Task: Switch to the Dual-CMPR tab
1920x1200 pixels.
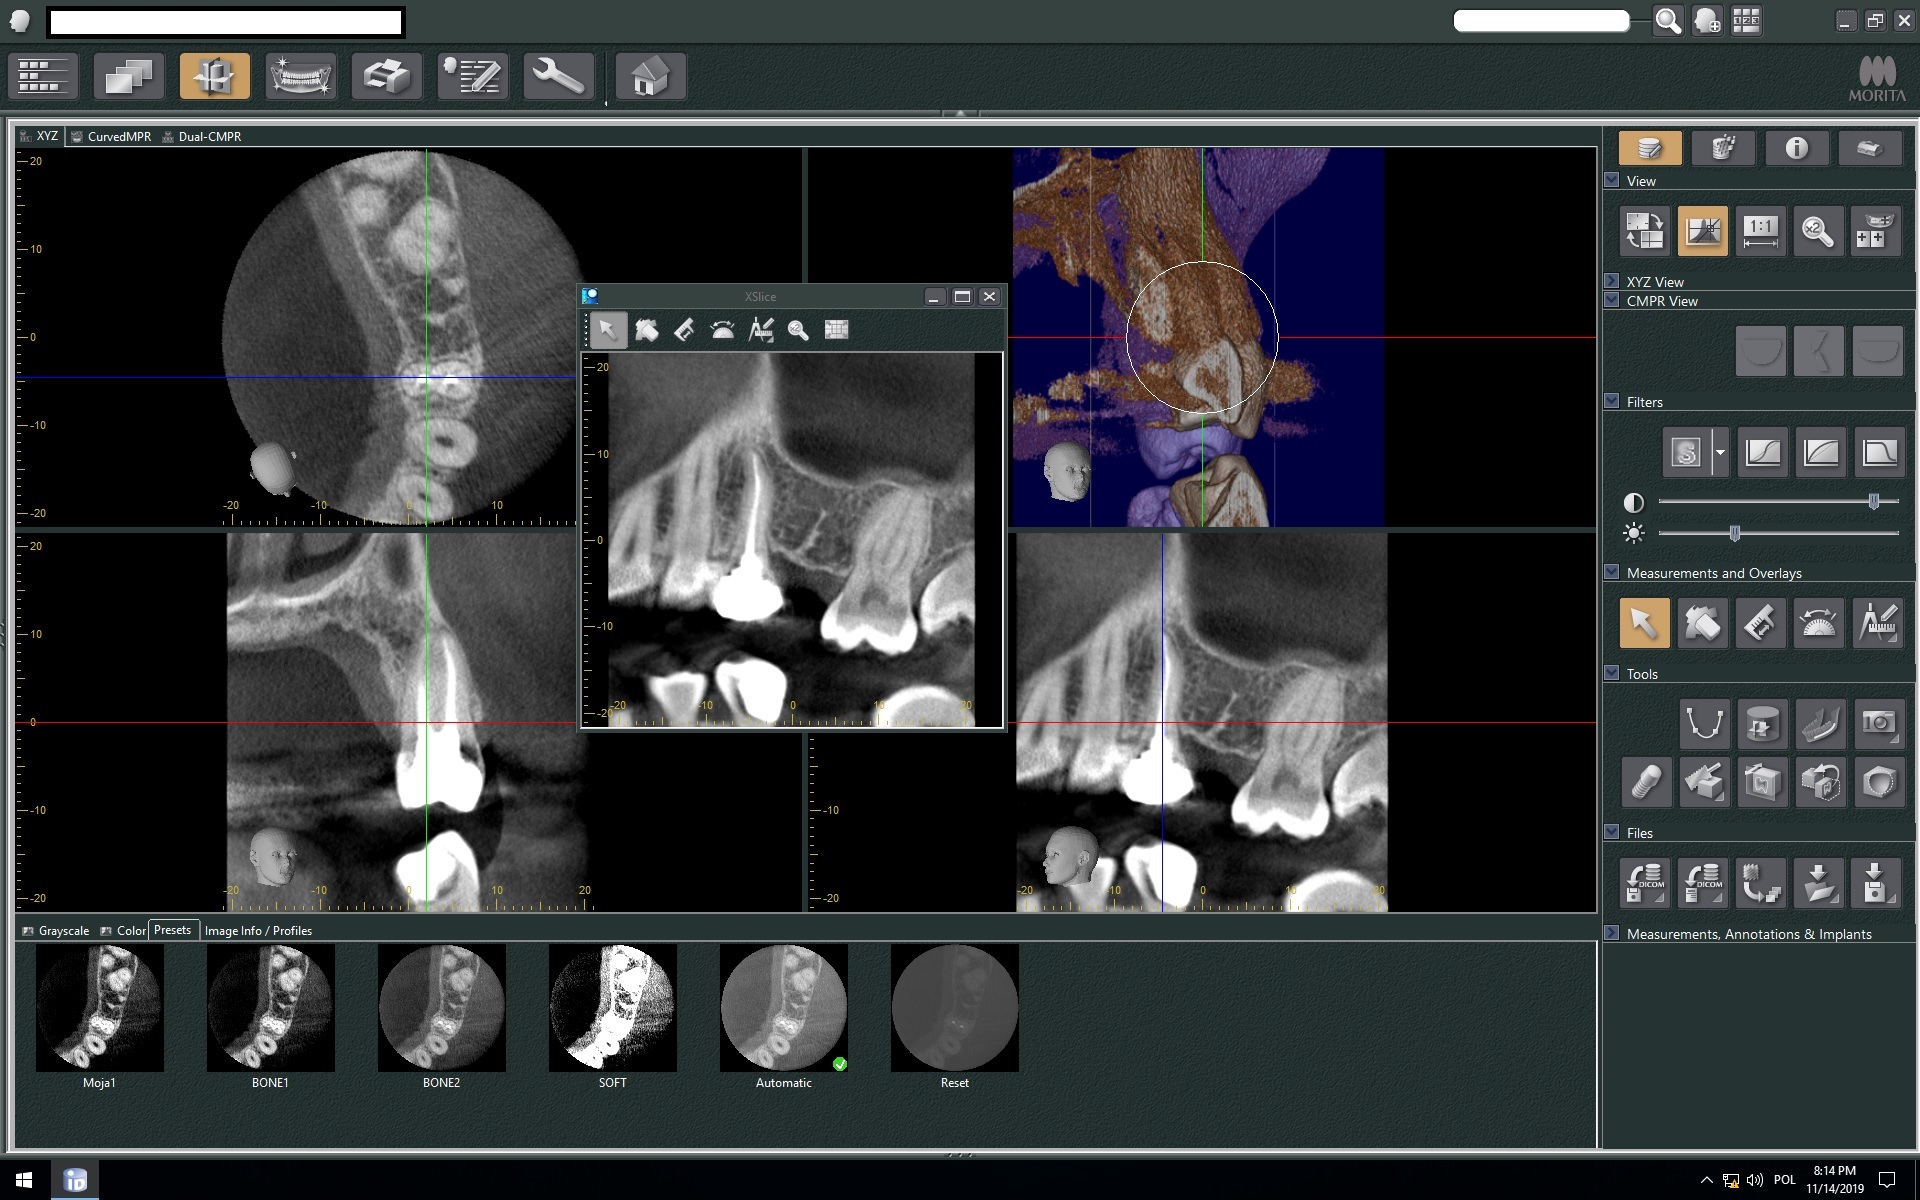Action: (201, 136)
